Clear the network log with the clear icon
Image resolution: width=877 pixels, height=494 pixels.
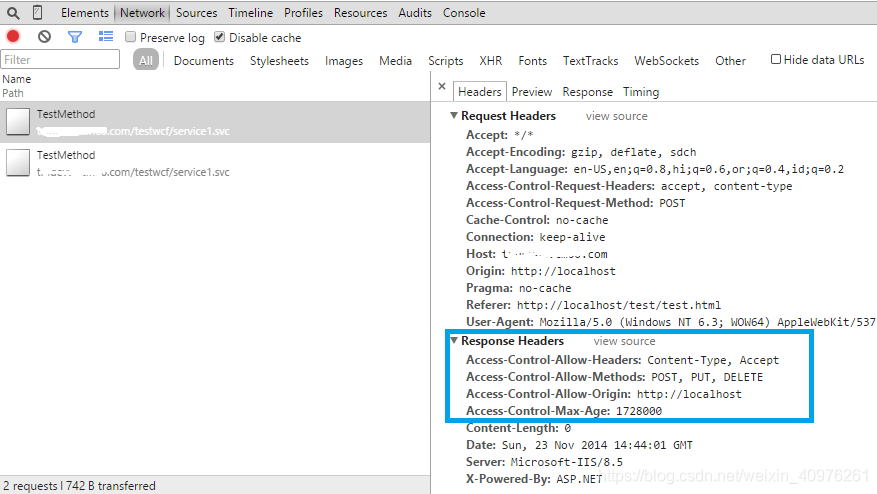click(x=44, y=37)
